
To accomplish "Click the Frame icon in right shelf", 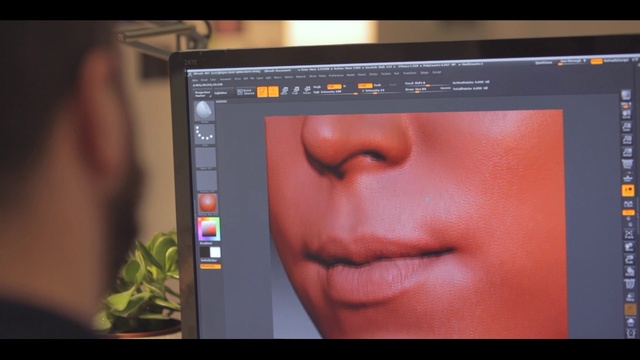I will (629, 234).
